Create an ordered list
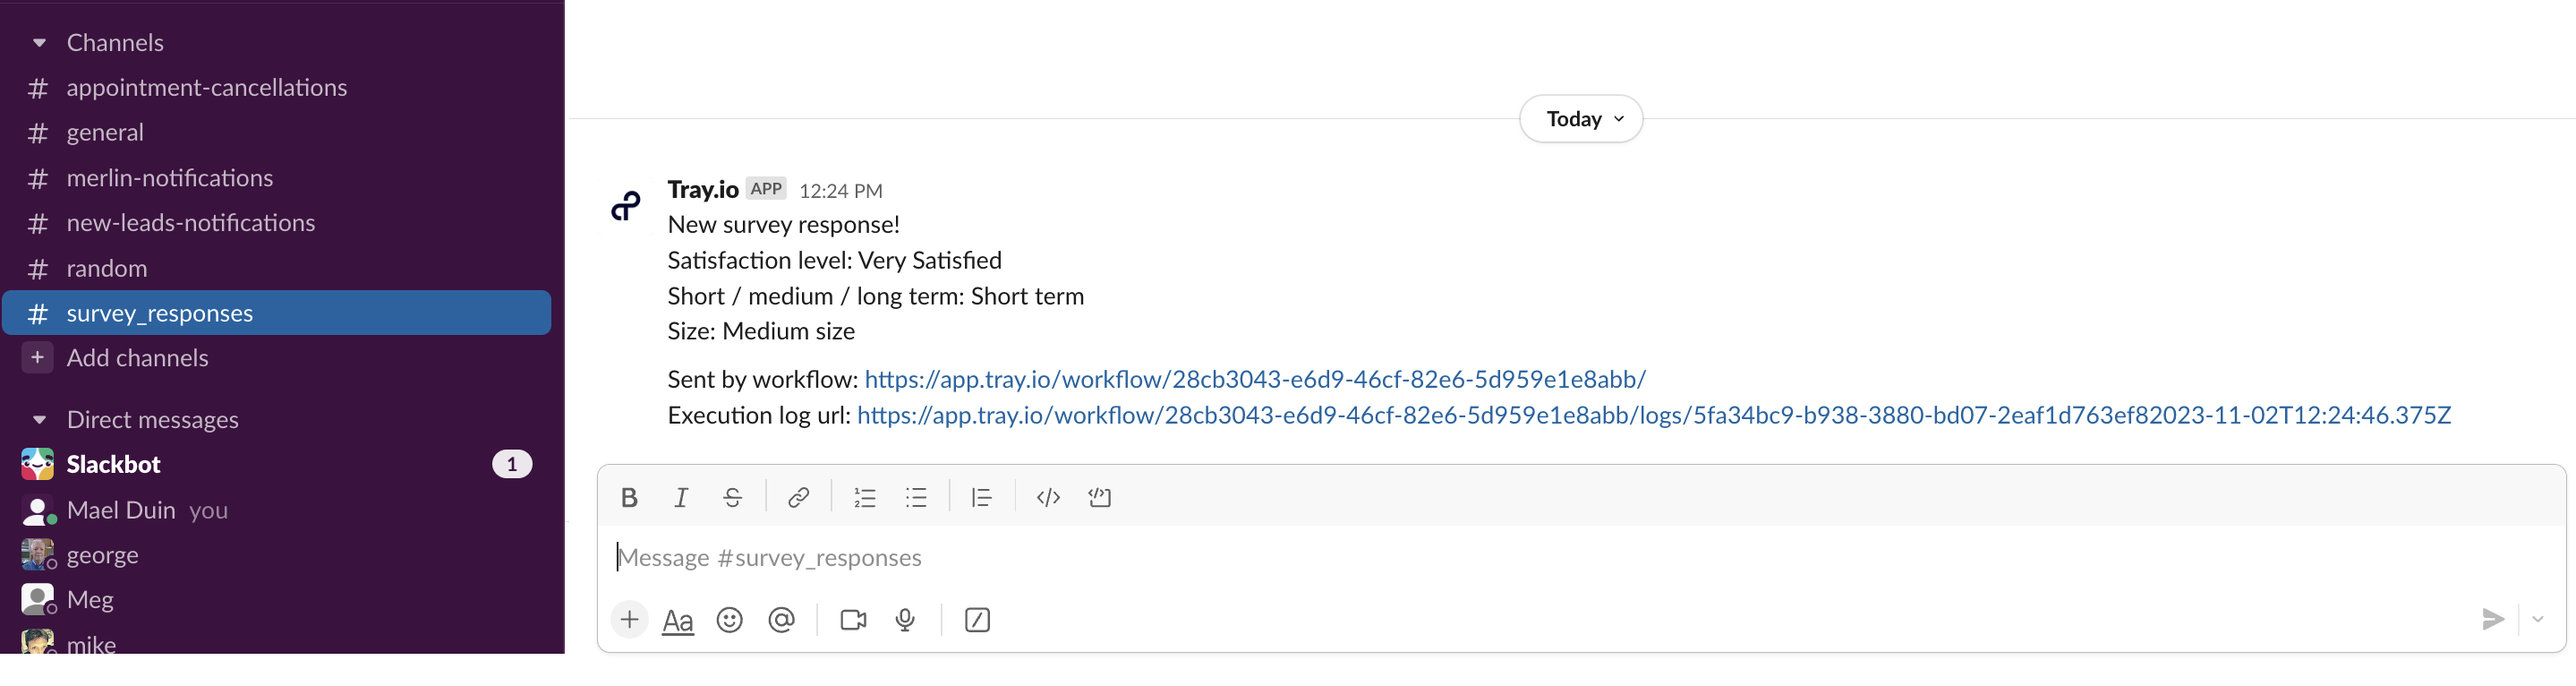Screen dimensions: 2576x686 864,497
